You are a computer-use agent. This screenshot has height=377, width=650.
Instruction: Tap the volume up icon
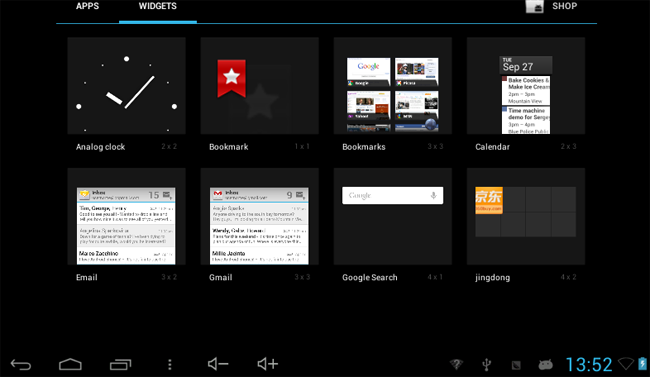(268, 364)
